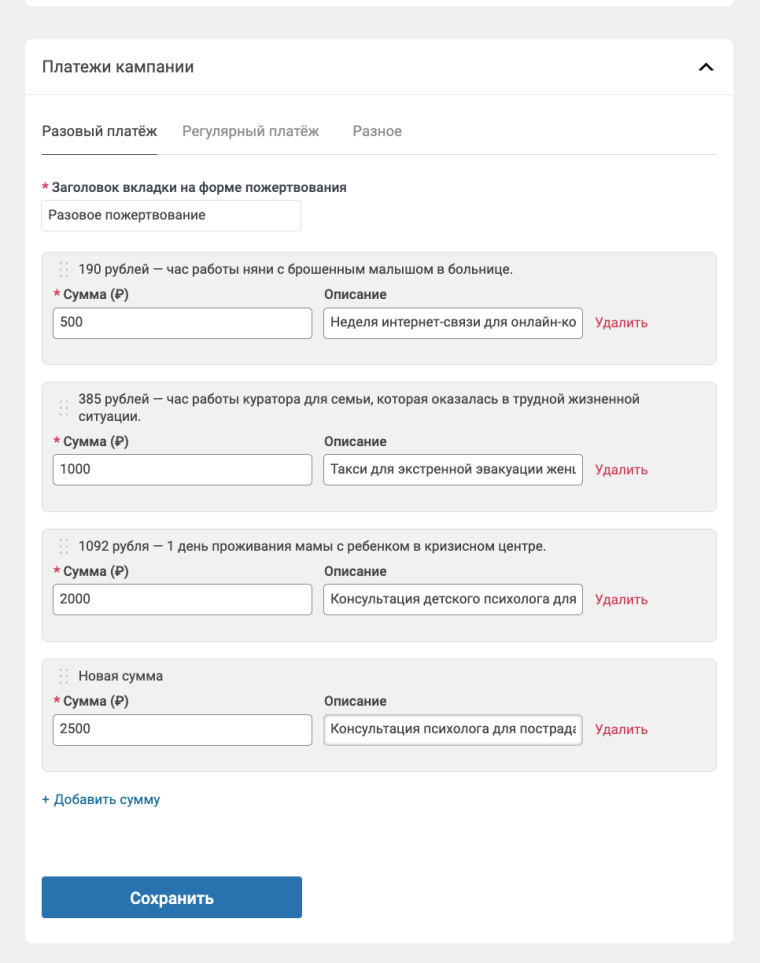Click the Добавить сумму link

click(100, 800)
